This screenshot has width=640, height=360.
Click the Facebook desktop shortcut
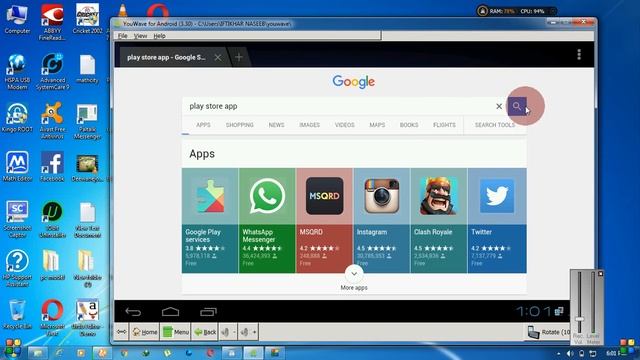52,167
